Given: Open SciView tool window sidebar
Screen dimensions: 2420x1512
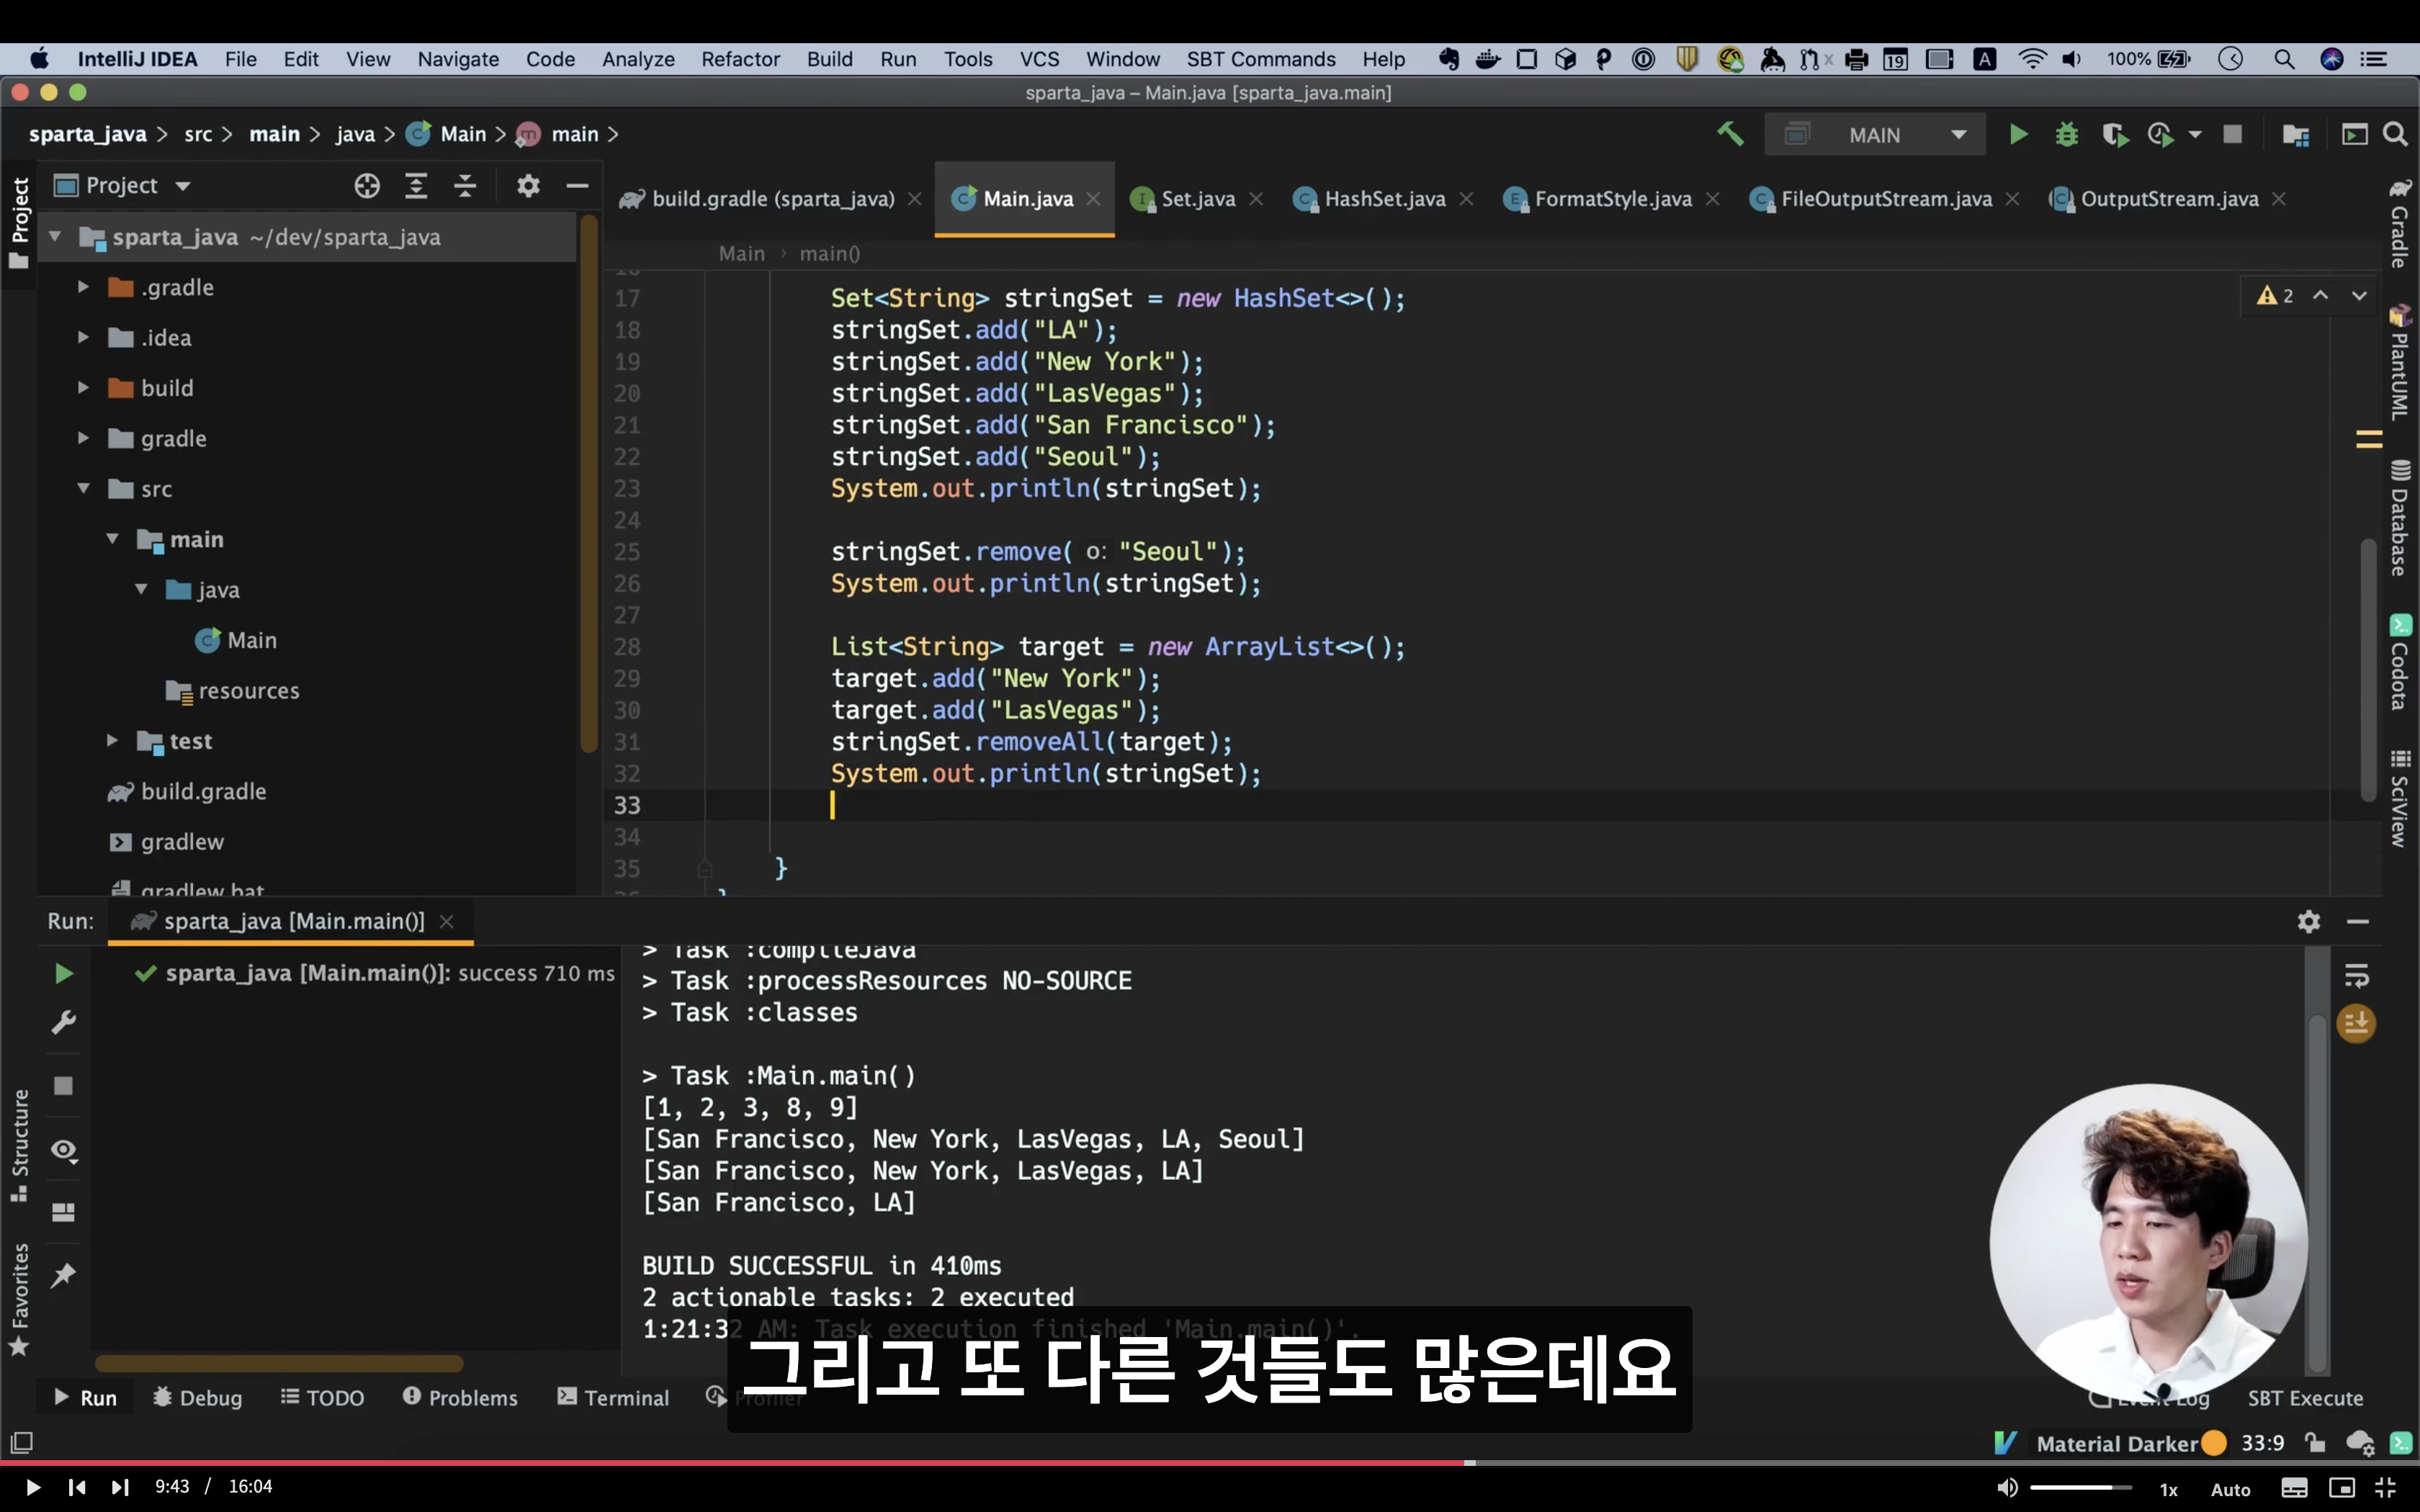Looking at the screenshot, I should [x=2399, y=798].
